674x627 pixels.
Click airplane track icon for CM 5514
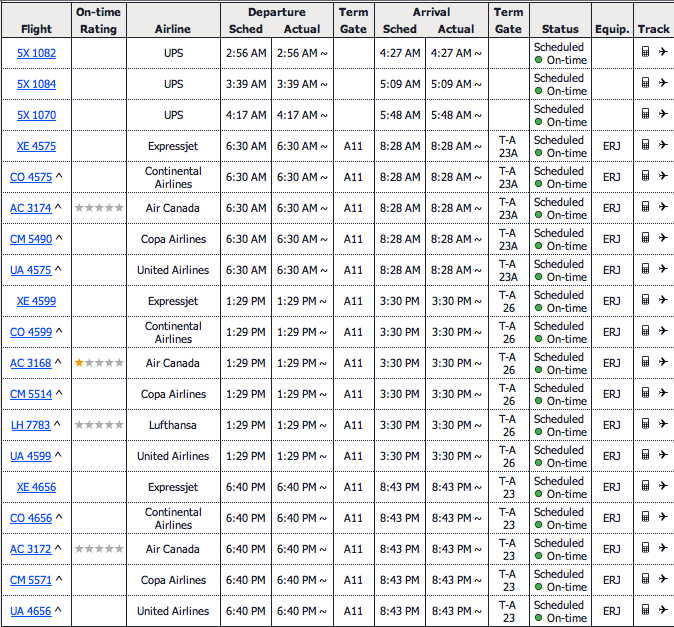663,392
